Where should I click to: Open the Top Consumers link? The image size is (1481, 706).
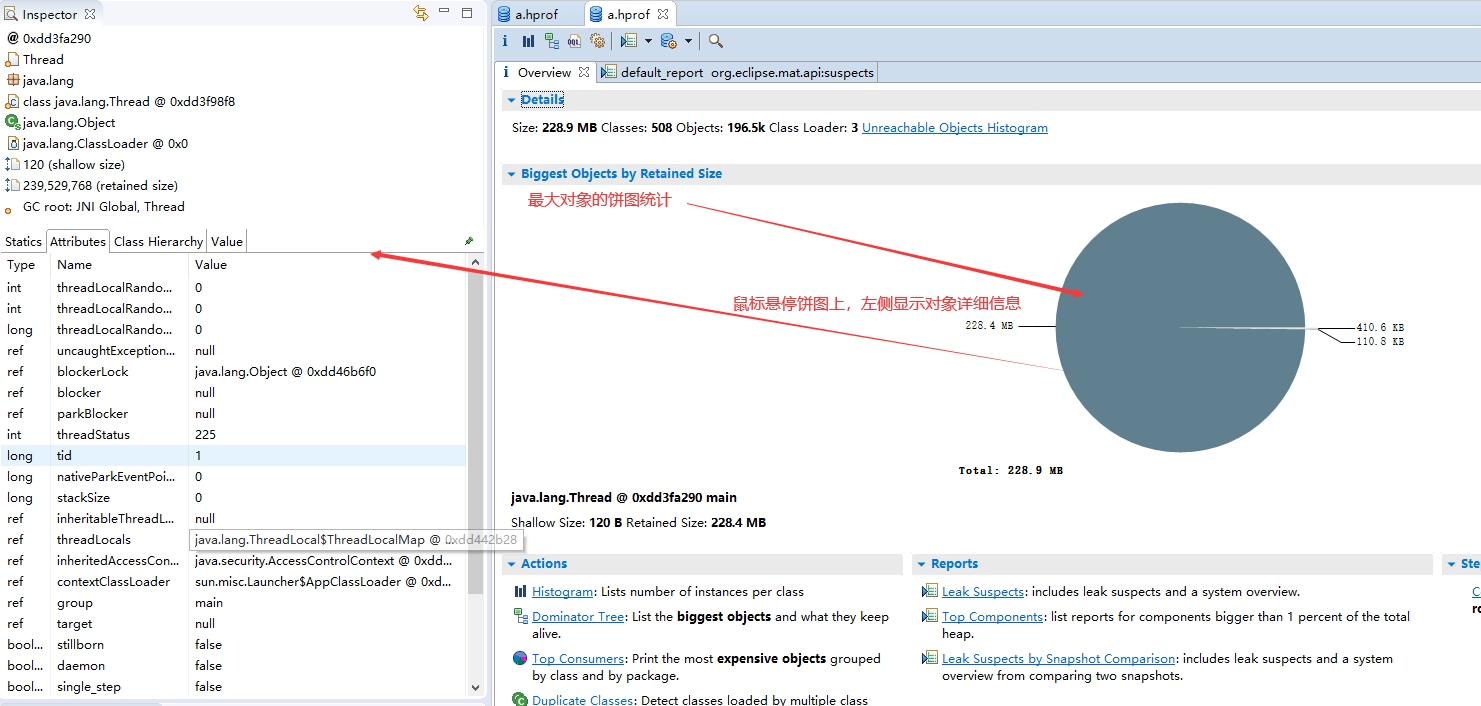coord(578,659)
